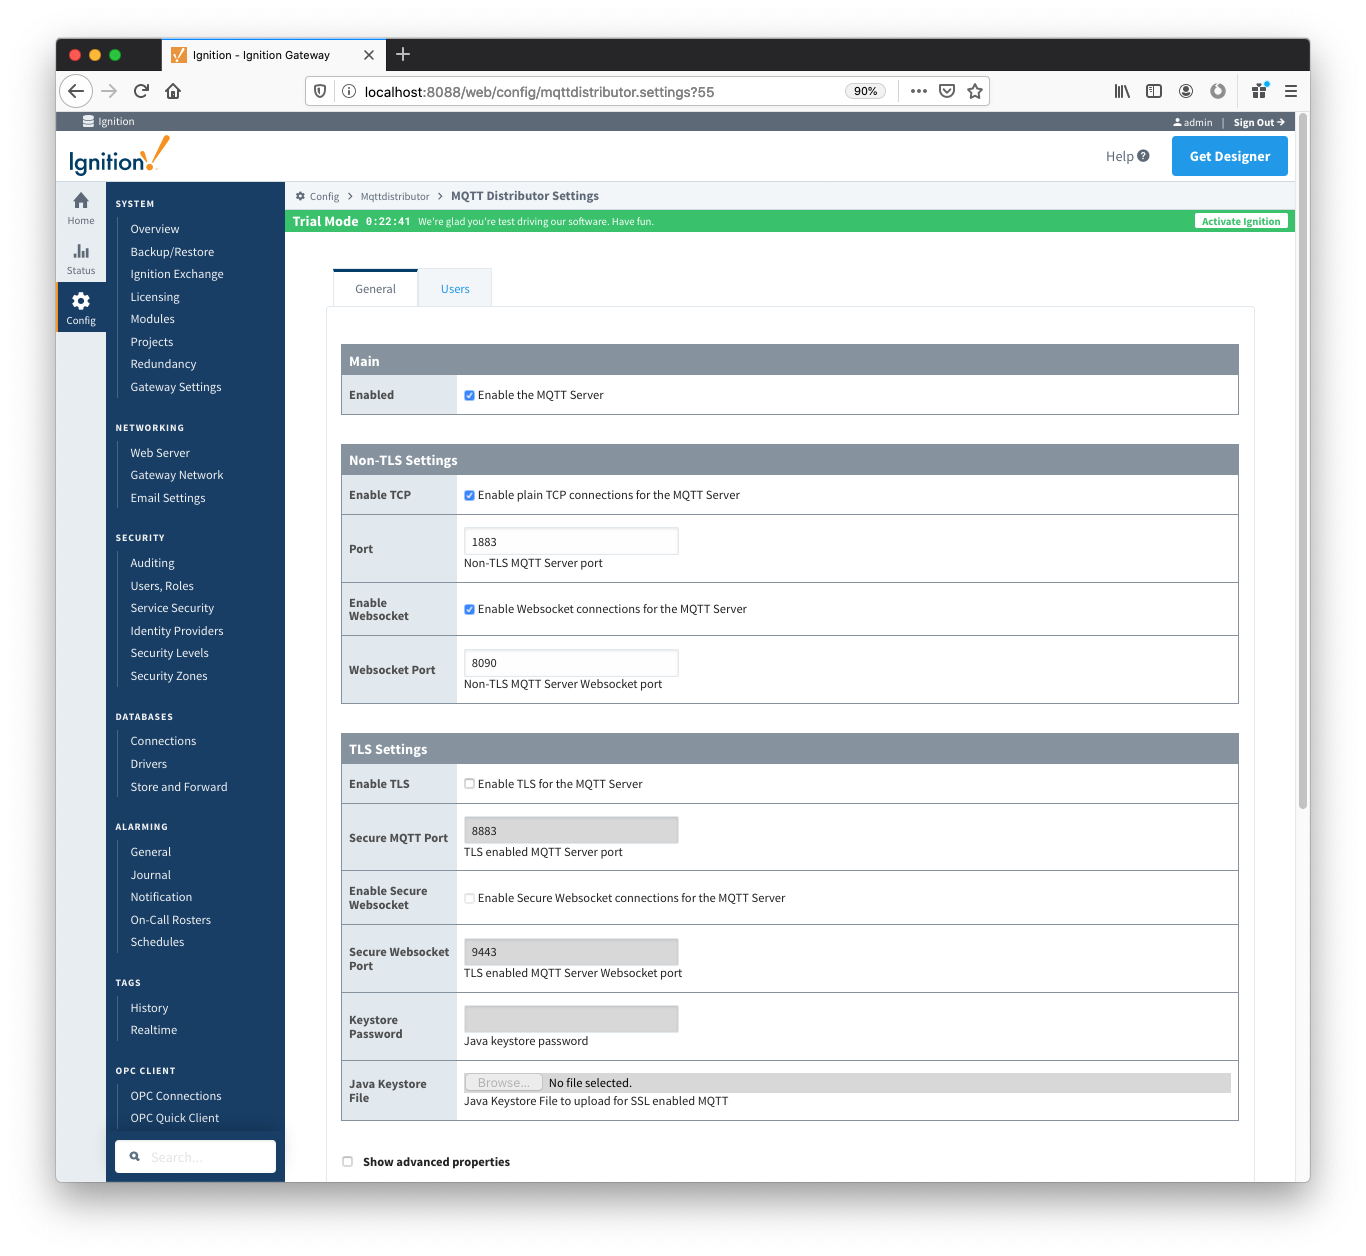Open Ignition Exchange page
Screen dimensions: 1366x1256
point(177,274)
